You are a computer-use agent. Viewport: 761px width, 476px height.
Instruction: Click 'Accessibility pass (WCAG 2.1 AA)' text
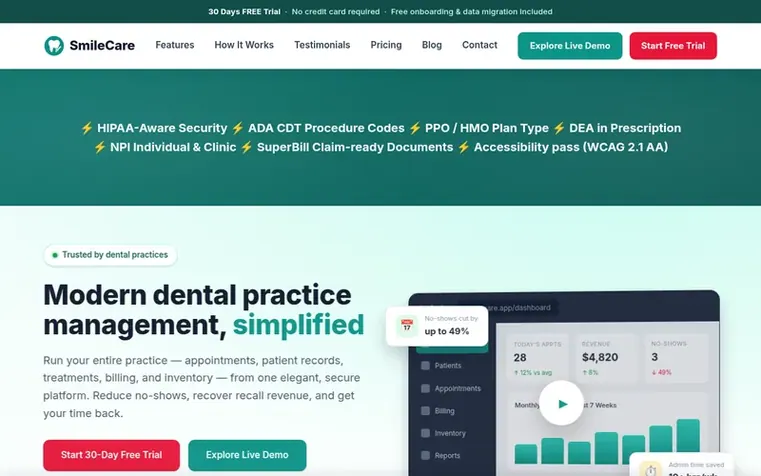tap(571, 147)
